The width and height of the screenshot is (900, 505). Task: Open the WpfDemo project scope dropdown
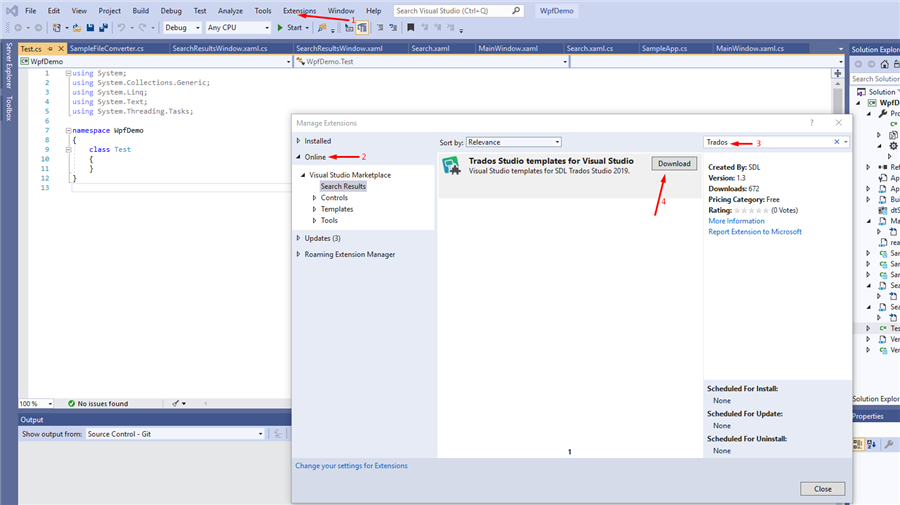point(156,61)
